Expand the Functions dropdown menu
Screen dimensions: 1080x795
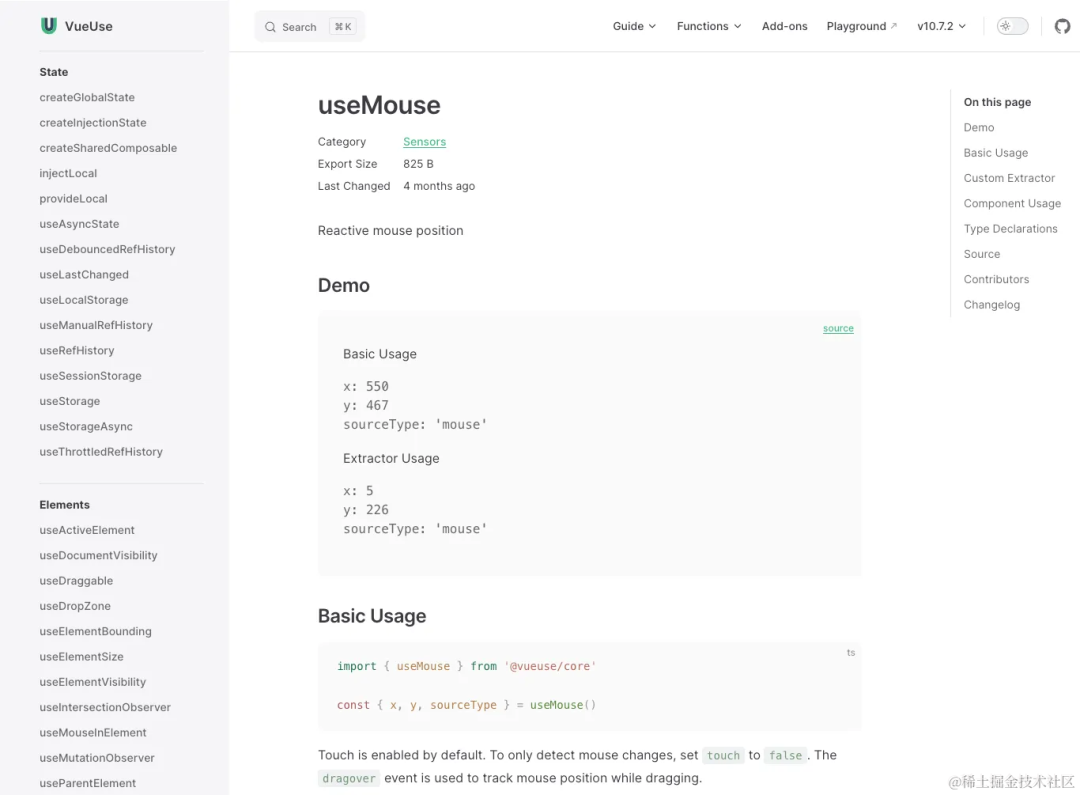click(709, 26)
